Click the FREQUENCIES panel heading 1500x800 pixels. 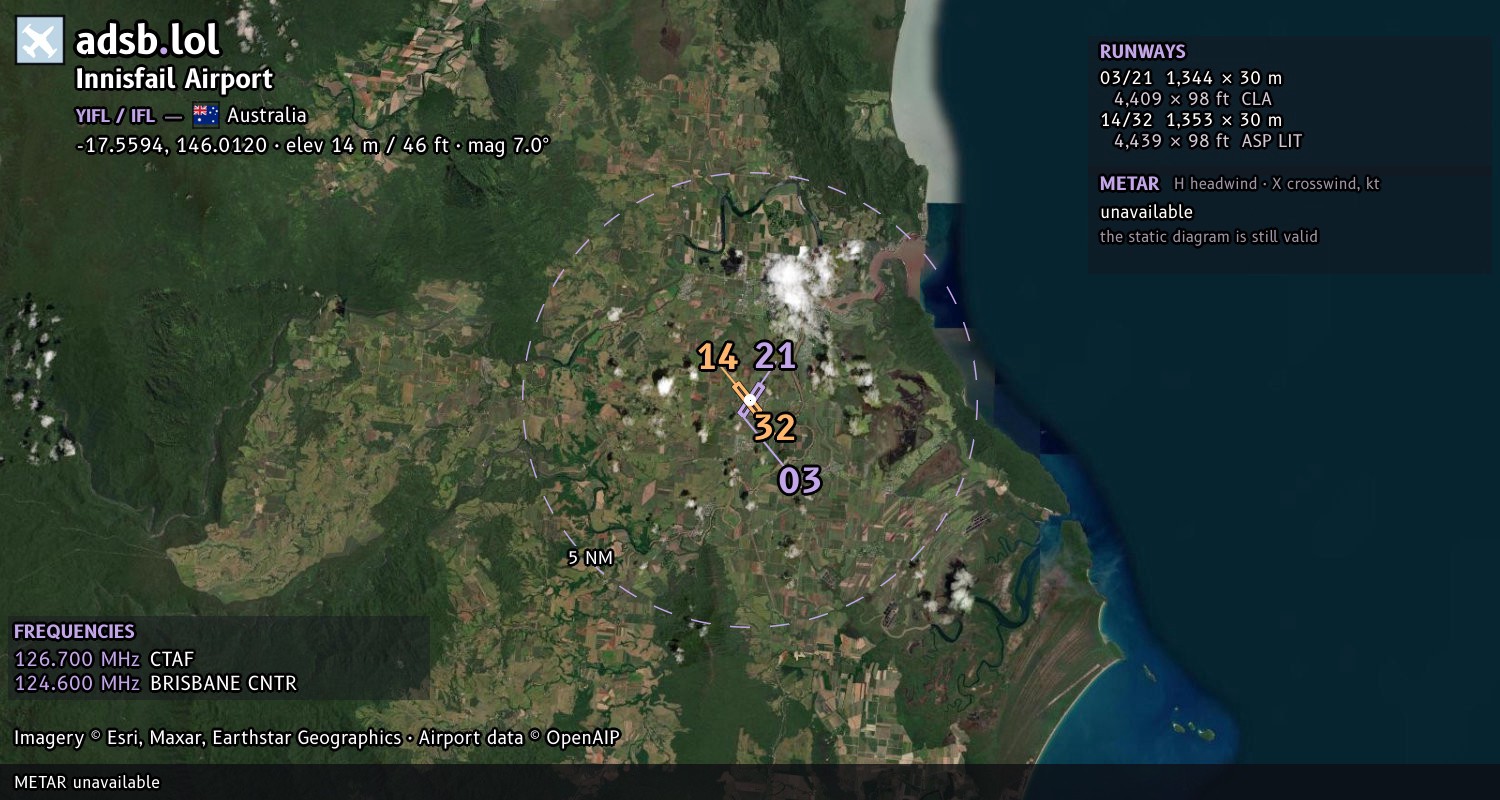pyautogui.click(x=74, y=632)
